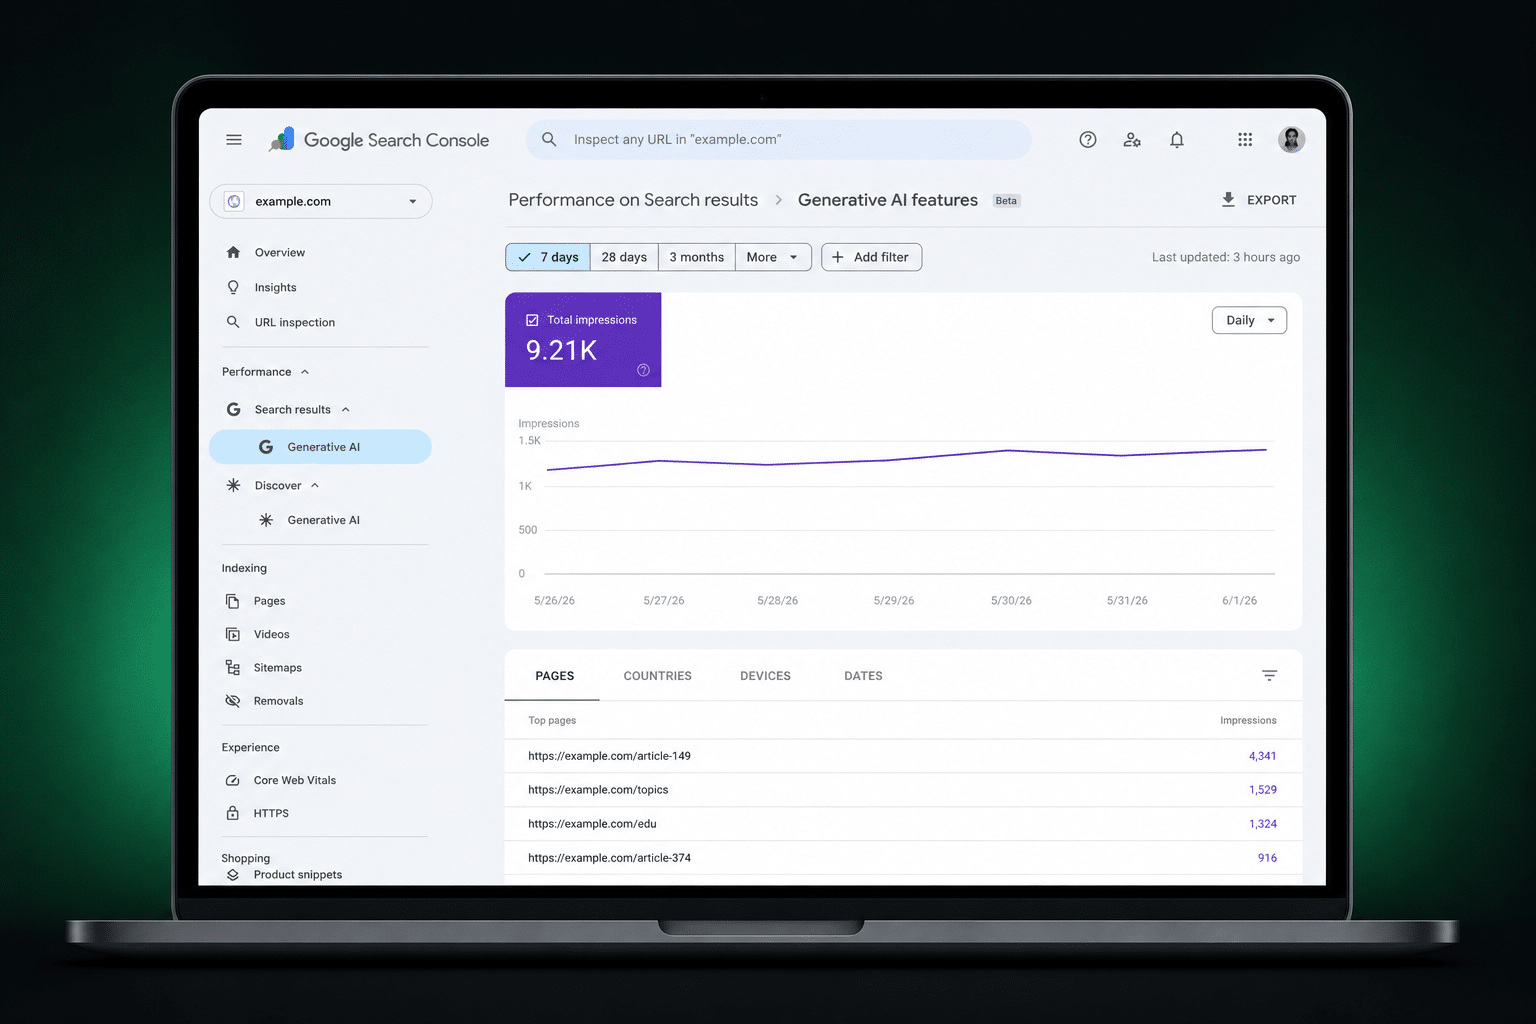
Task: Click the Pages icon under Indexing
Action: [x=232, y=601]
